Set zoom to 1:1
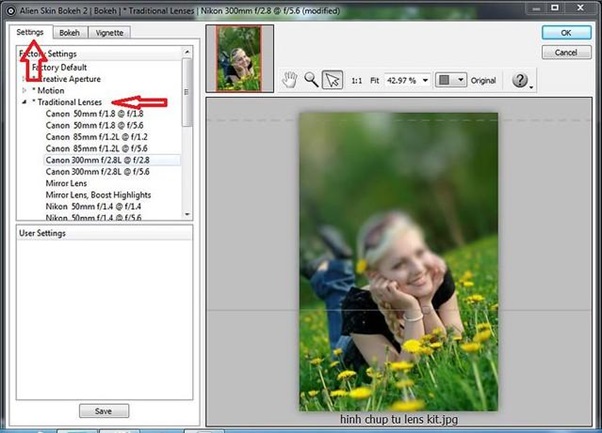602x433 pixels. [x=357, y=81]
